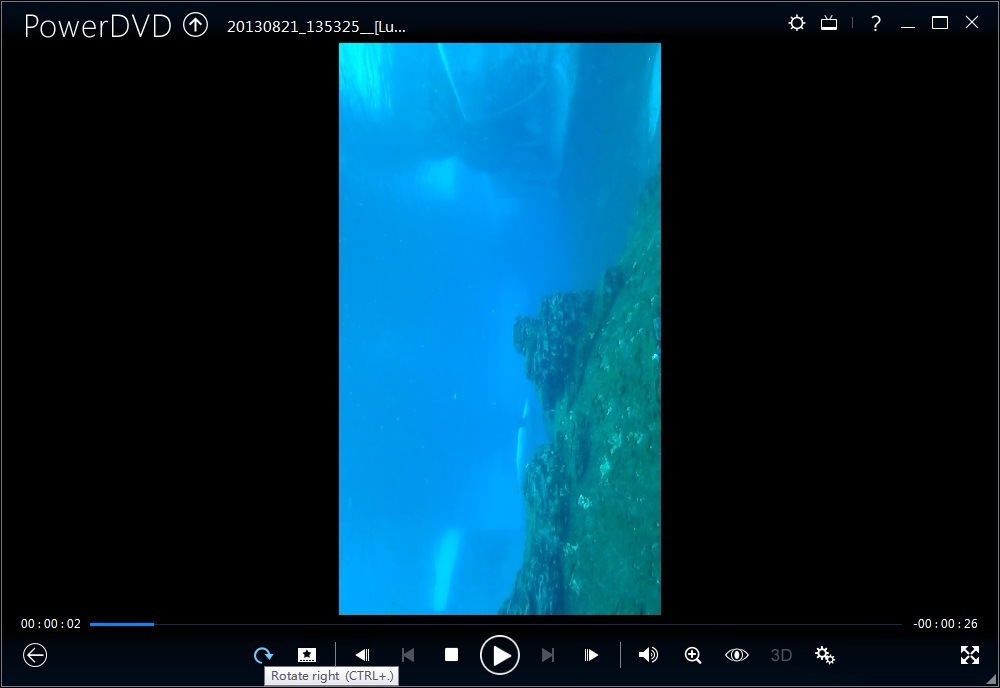Mute the volume speaker icon
The height and width of the screenshot is (688, 1000).
648,655
